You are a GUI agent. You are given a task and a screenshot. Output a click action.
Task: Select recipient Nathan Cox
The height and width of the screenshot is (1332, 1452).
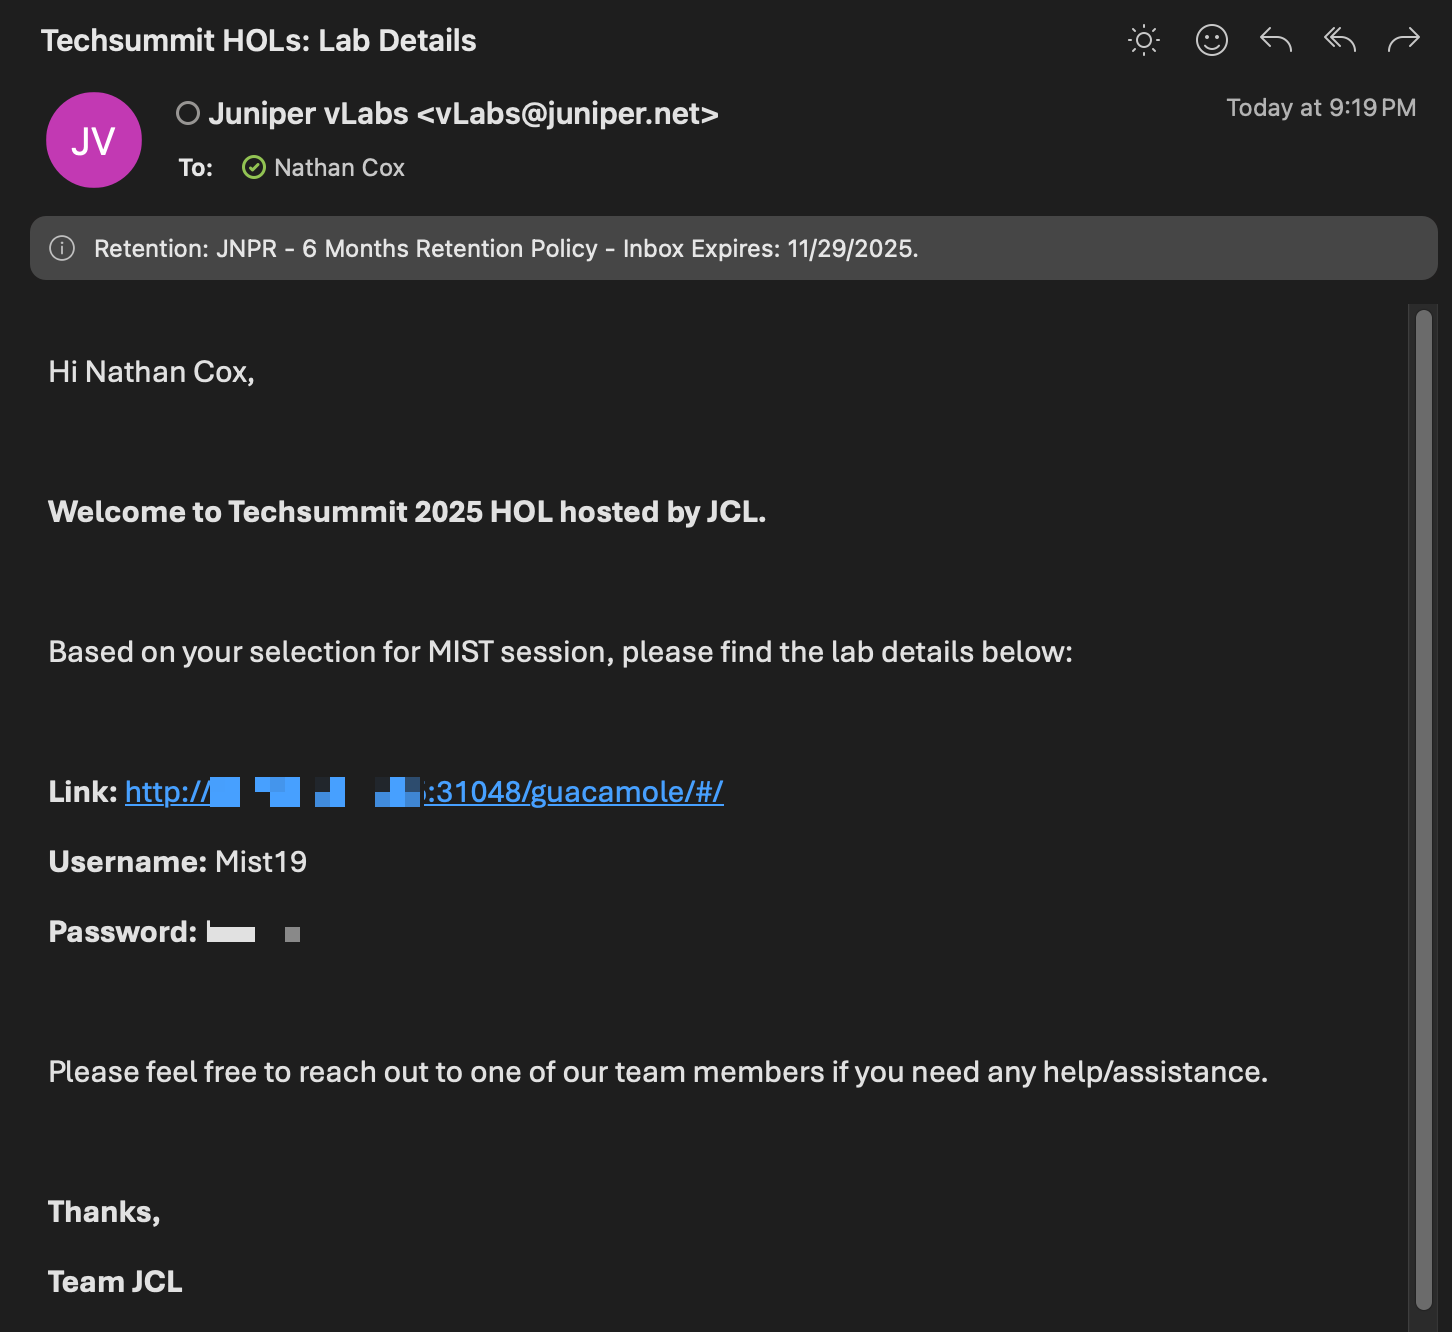[x=339, y=168]
